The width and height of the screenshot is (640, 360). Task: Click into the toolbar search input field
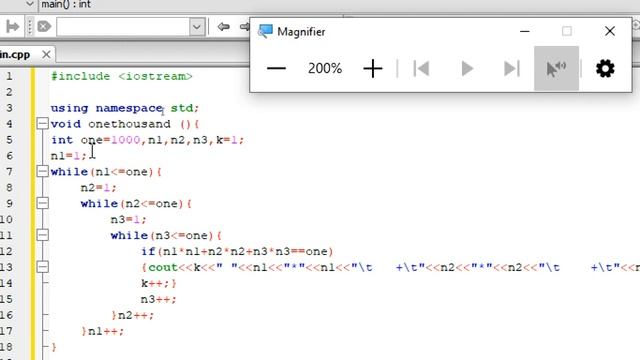(123, 27)
